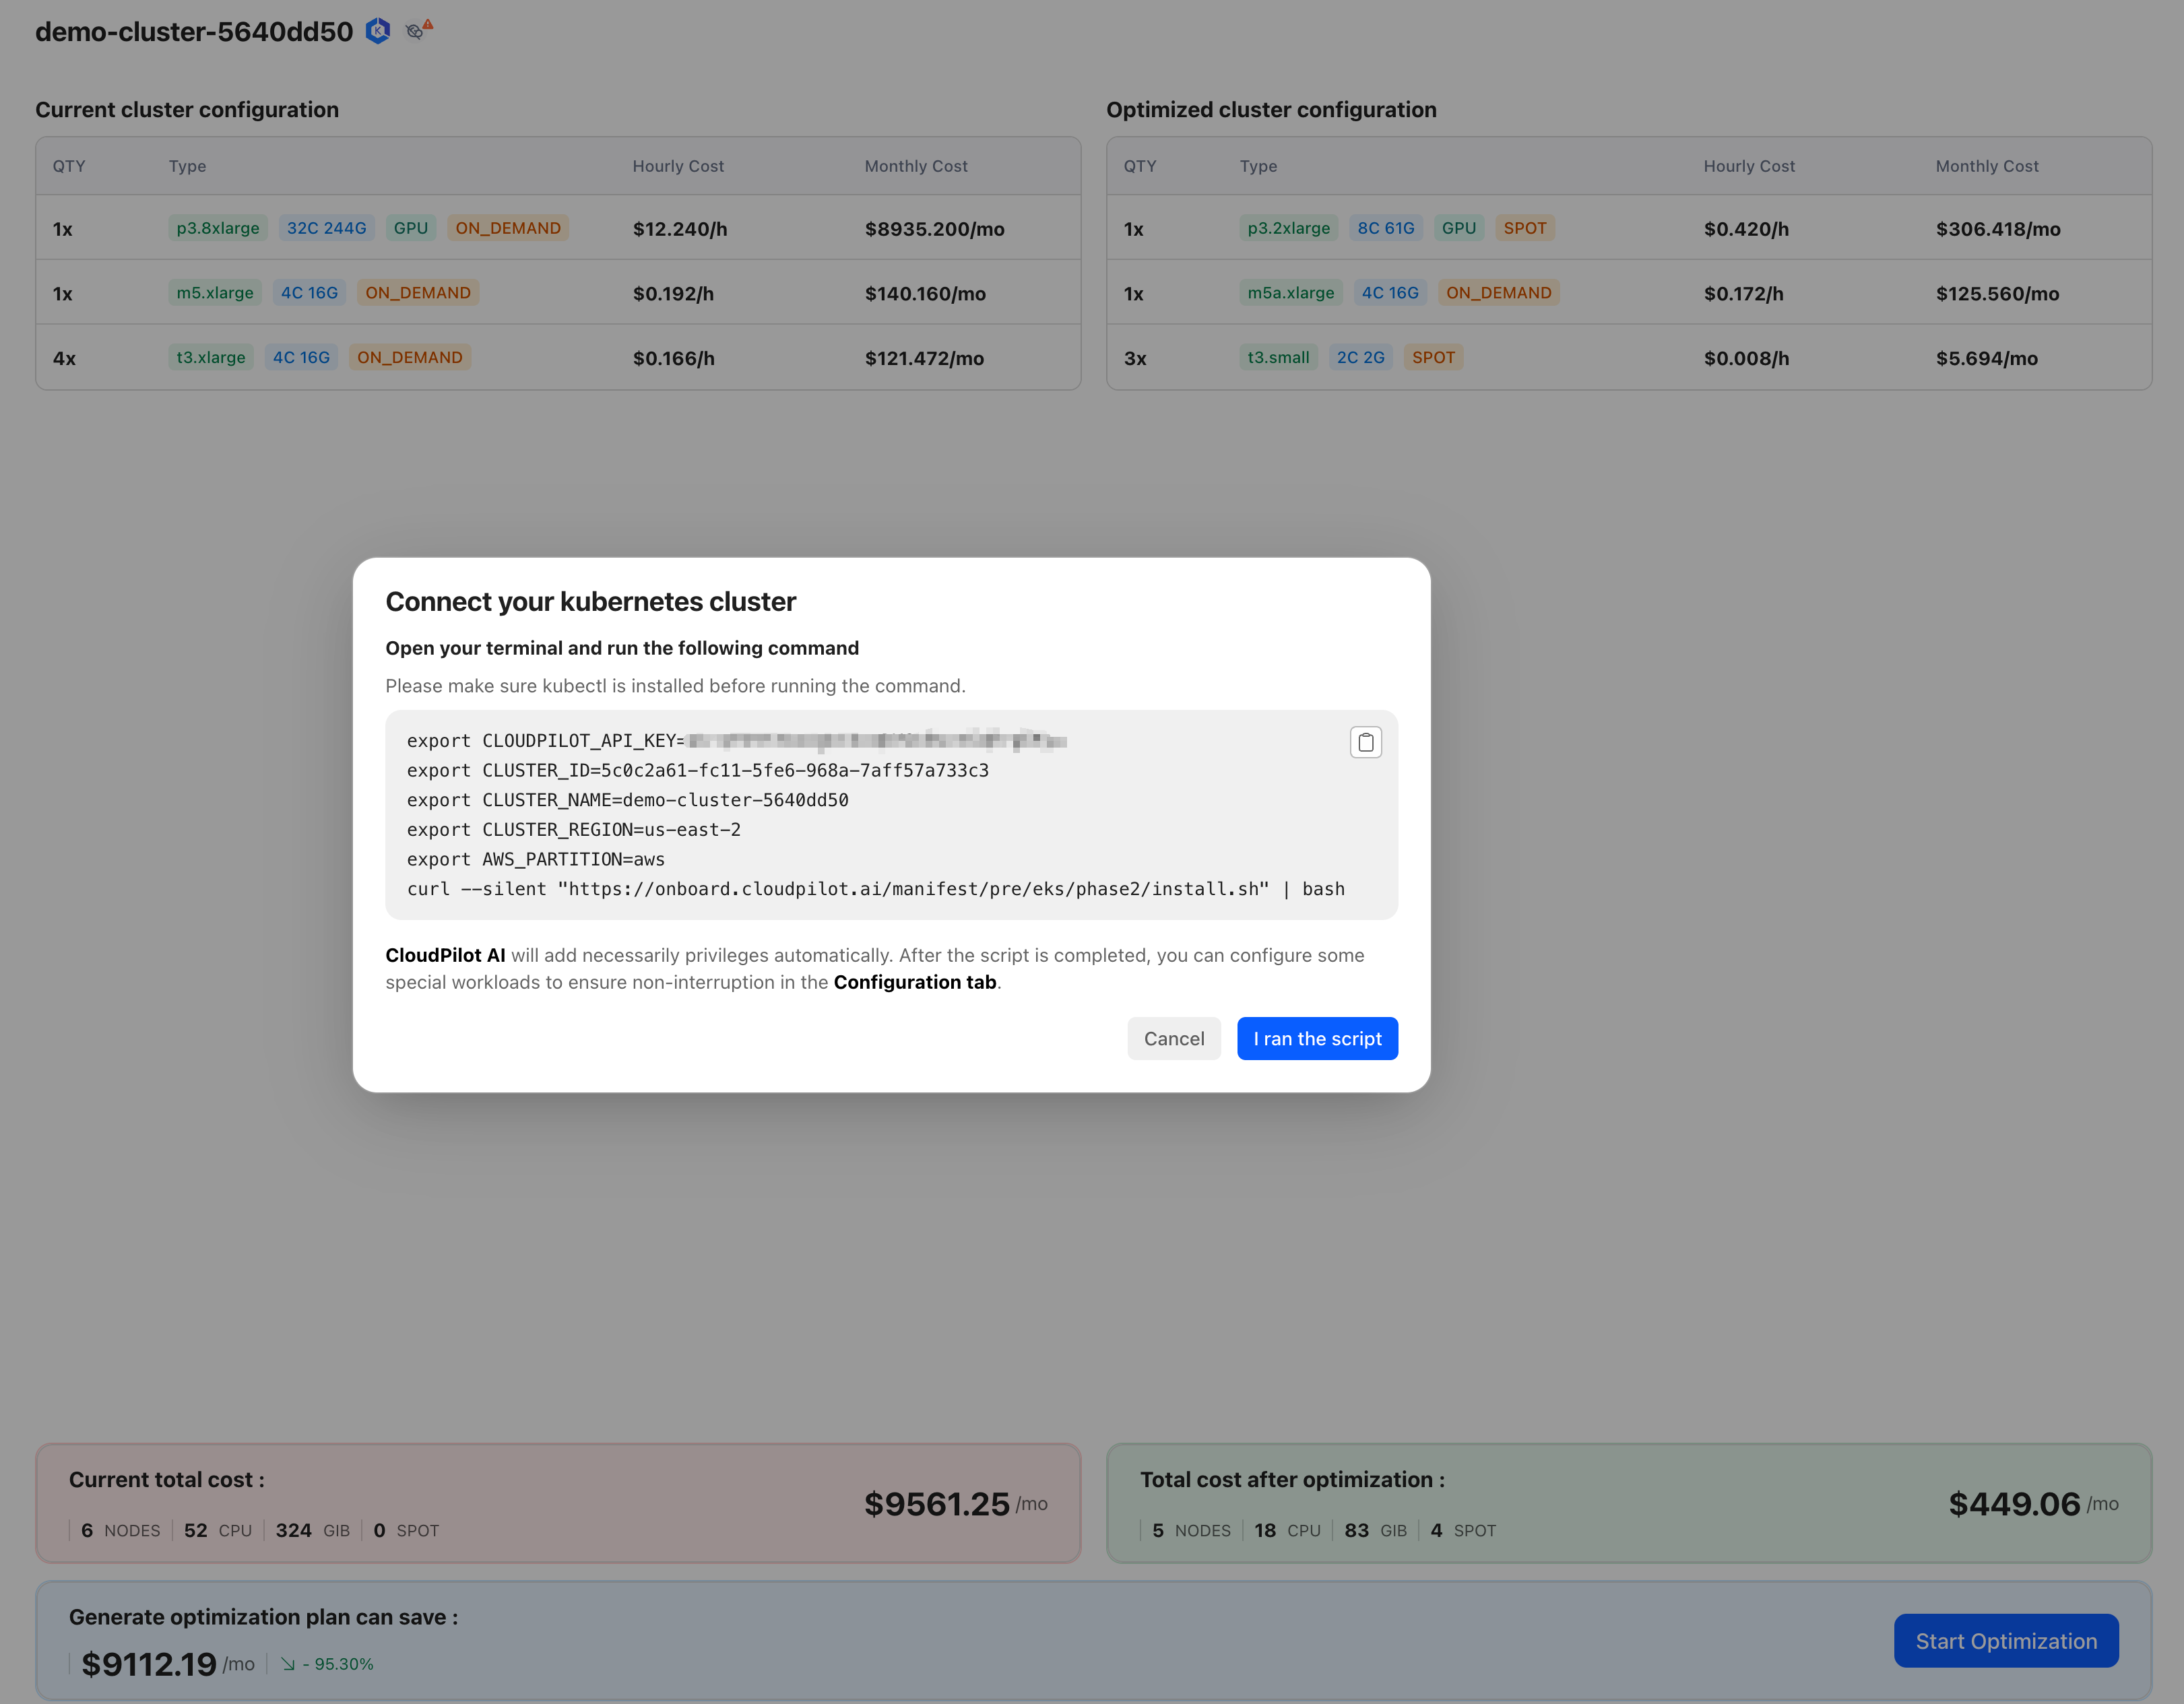Click the blue EKS hexagon icon
This screenshot has width=2184, height=1704.
(x=378, y=31)
